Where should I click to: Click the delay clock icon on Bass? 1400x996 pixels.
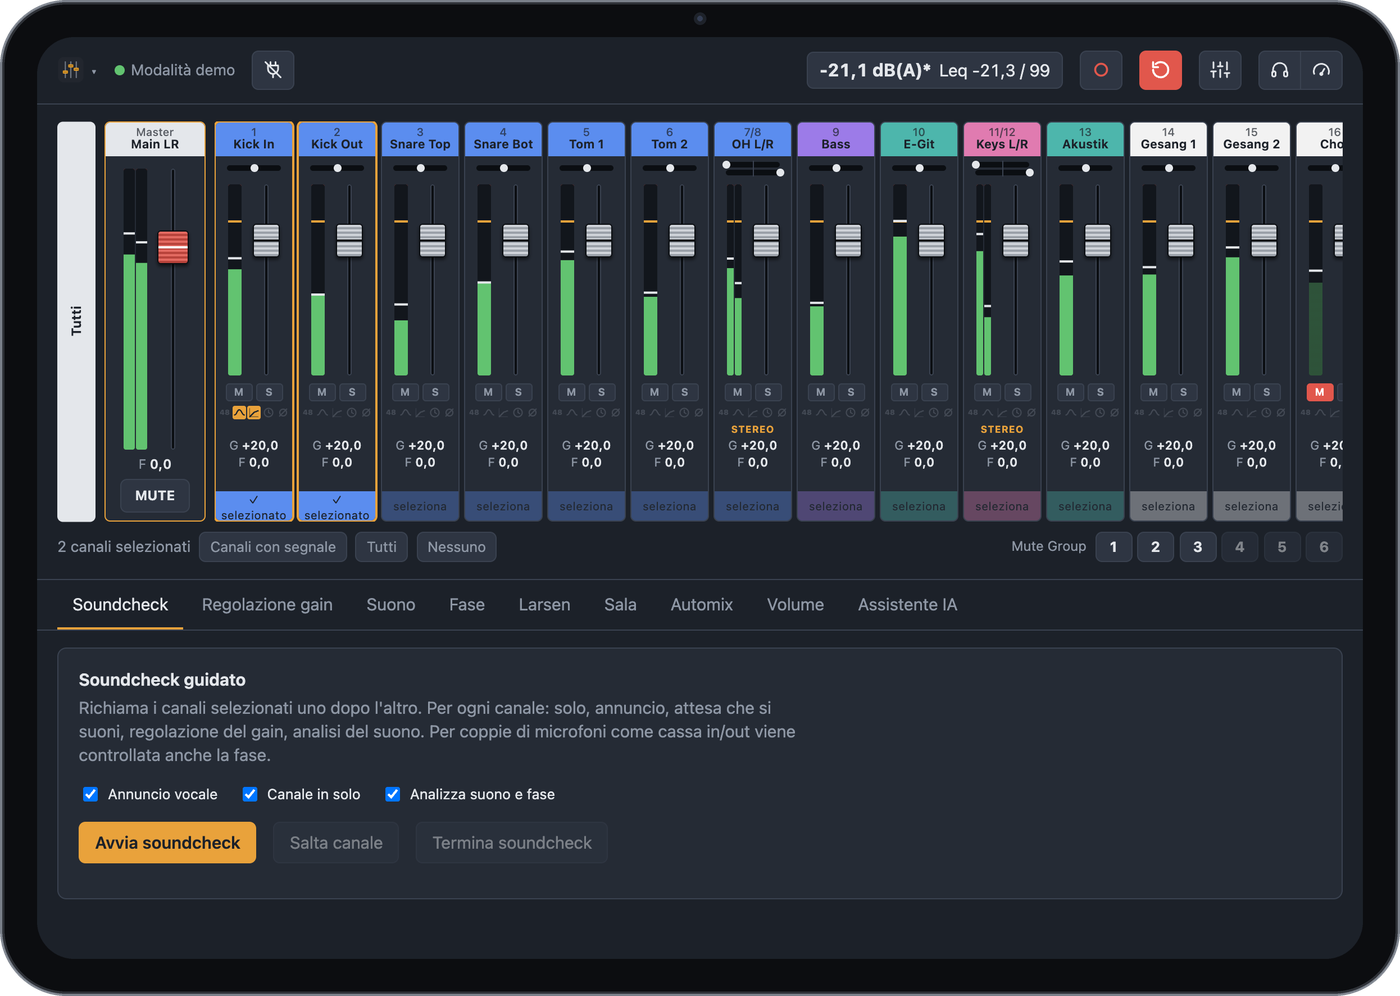pos(850,413)
